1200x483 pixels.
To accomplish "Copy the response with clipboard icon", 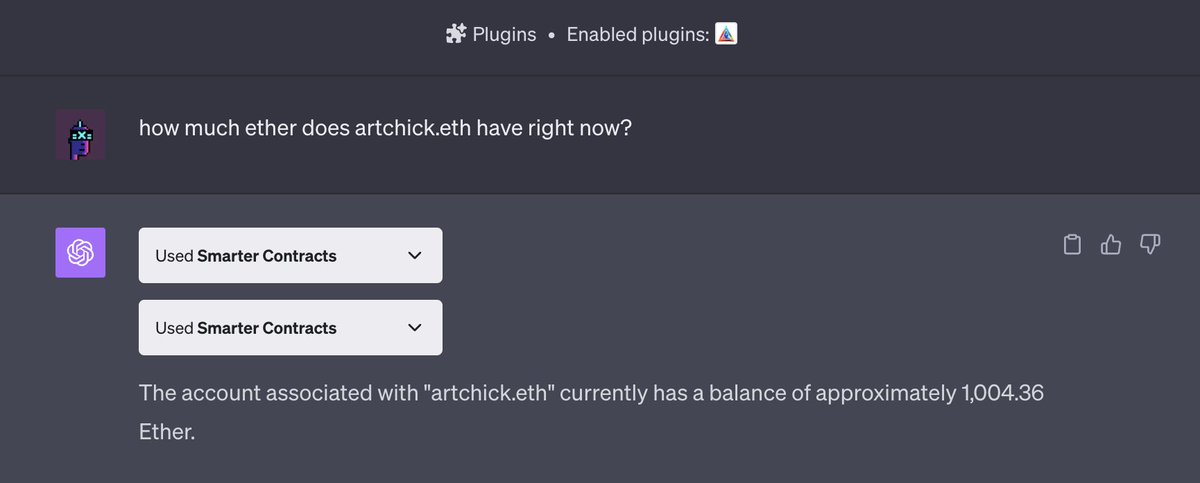I will click(1072, 245).
